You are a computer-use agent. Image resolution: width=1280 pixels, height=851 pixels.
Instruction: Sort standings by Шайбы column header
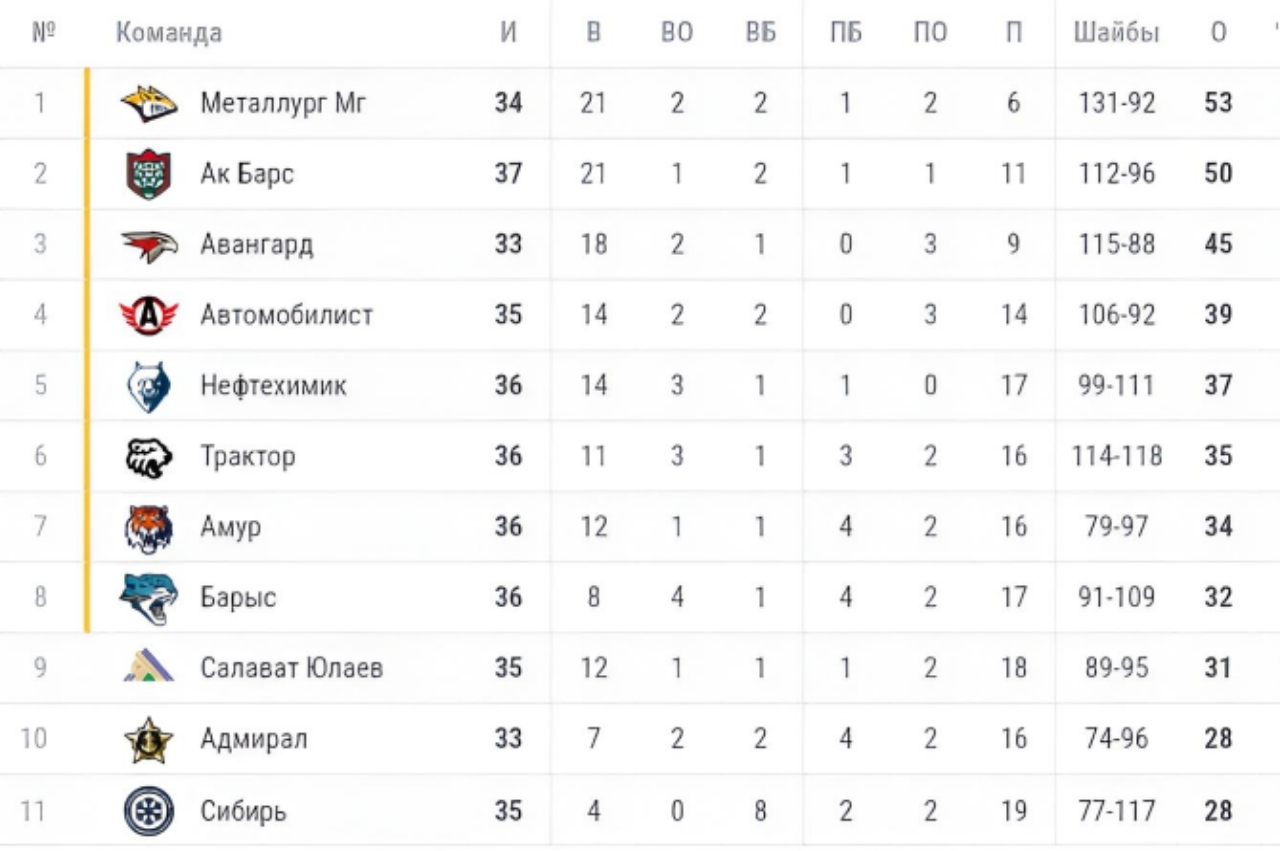1116,33
